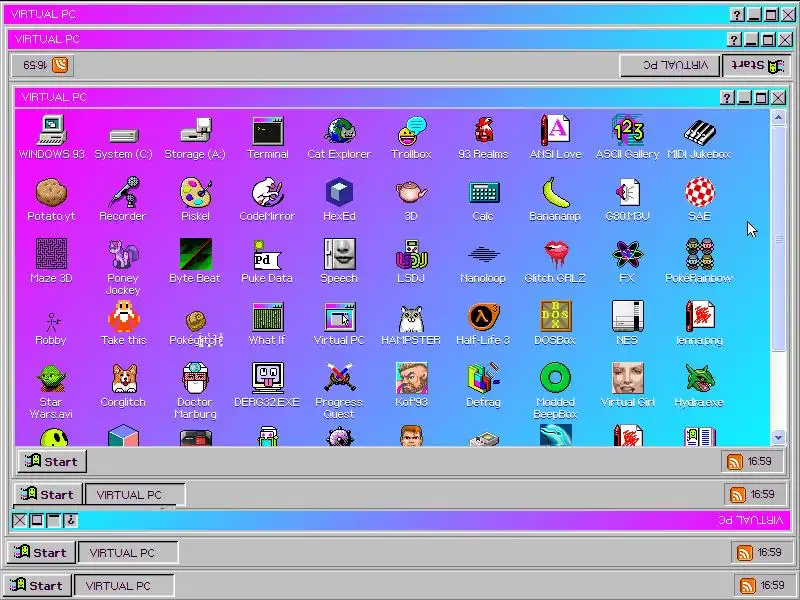Open Bananamp banana icon
Viewport: 800px width, 600px height.
click(x=555, y=192)
